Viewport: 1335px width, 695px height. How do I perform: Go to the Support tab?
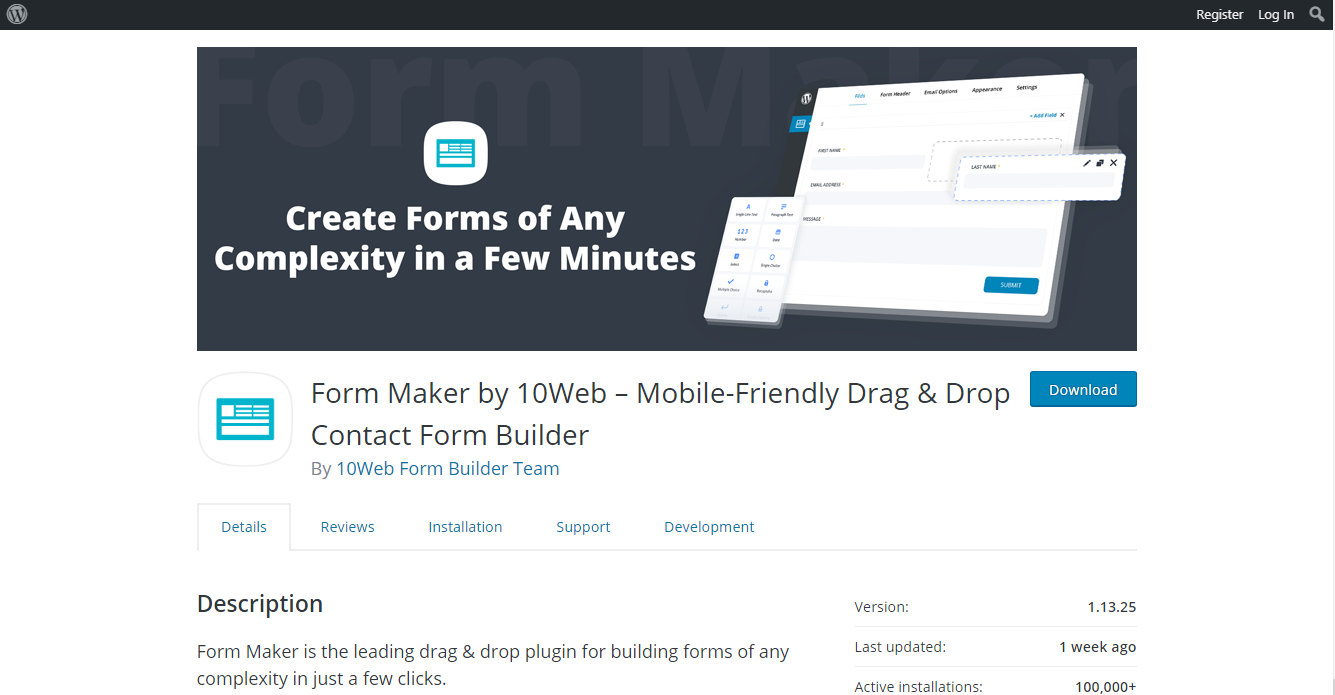click(583, 527)
